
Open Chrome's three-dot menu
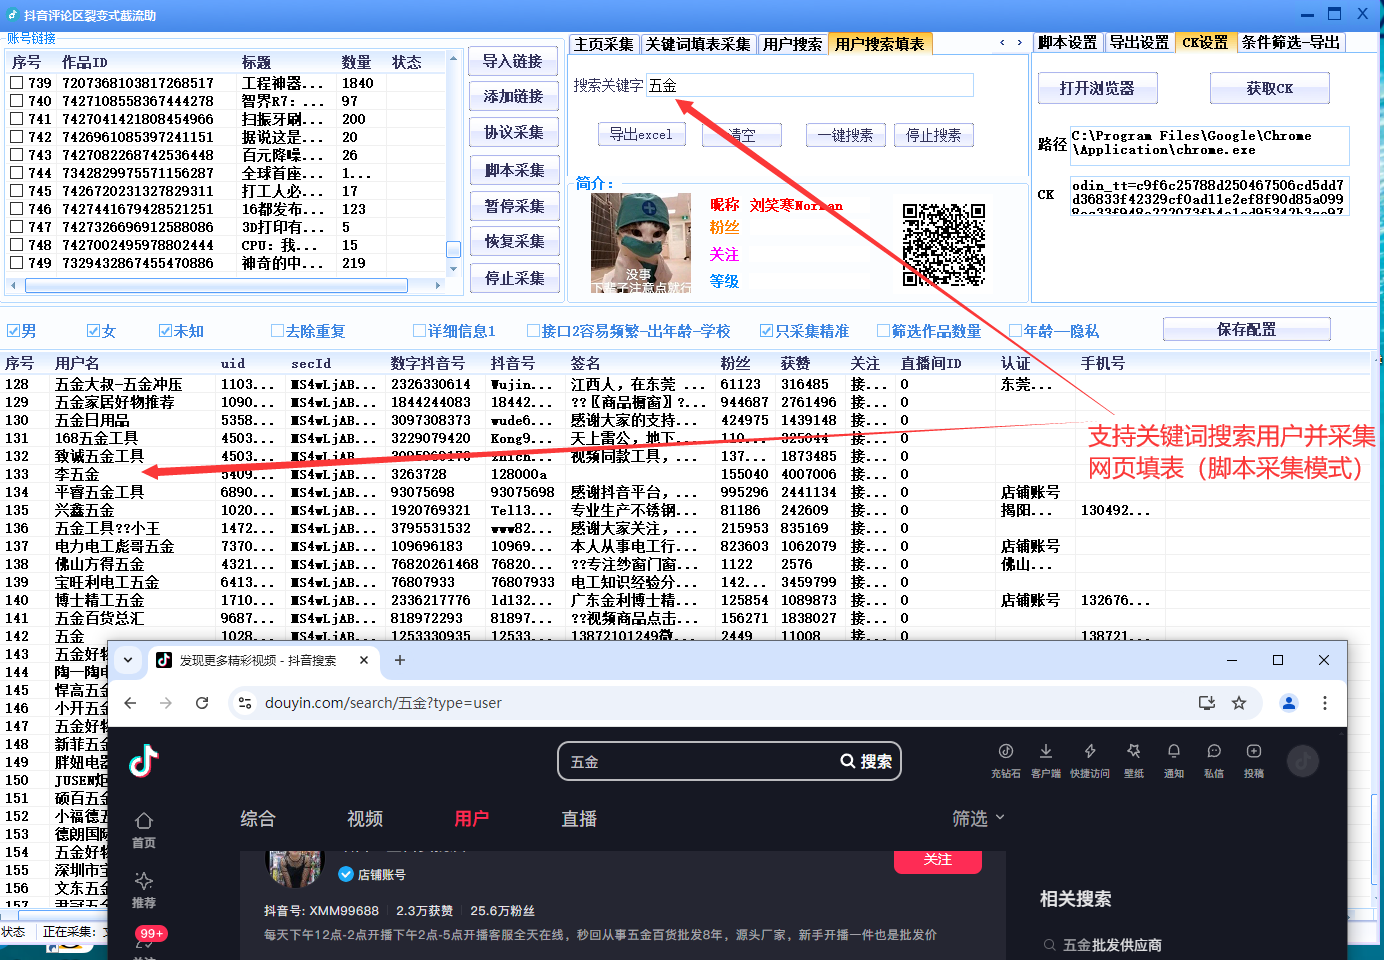(x=1325, y=703)
